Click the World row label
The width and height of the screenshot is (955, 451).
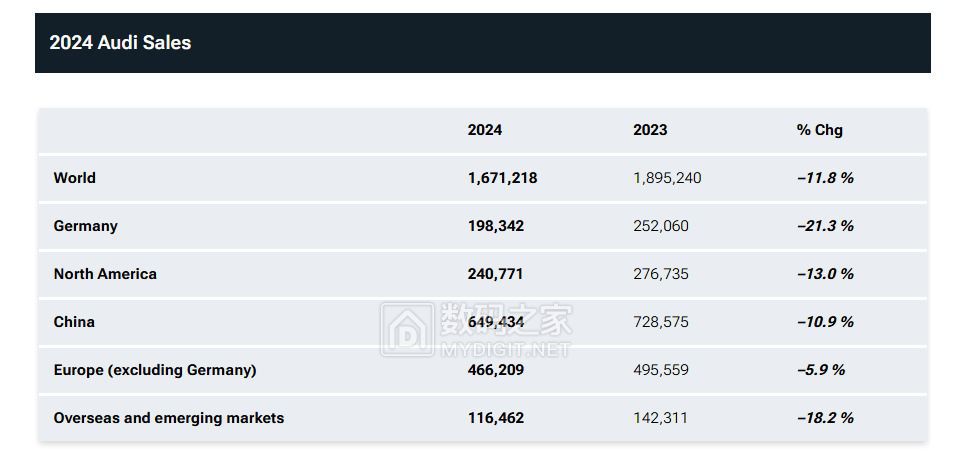pos(74,178)
